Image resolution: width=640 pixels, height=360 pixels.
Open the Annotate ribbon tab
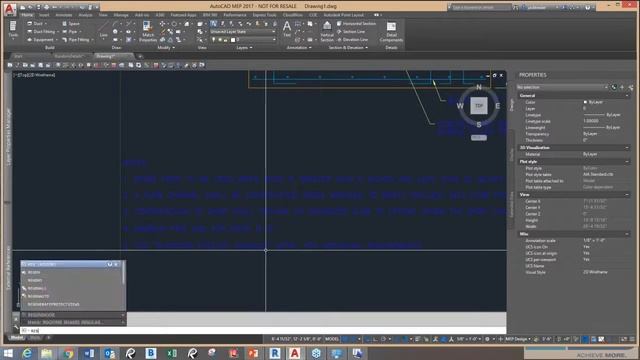tap(64, 15)
